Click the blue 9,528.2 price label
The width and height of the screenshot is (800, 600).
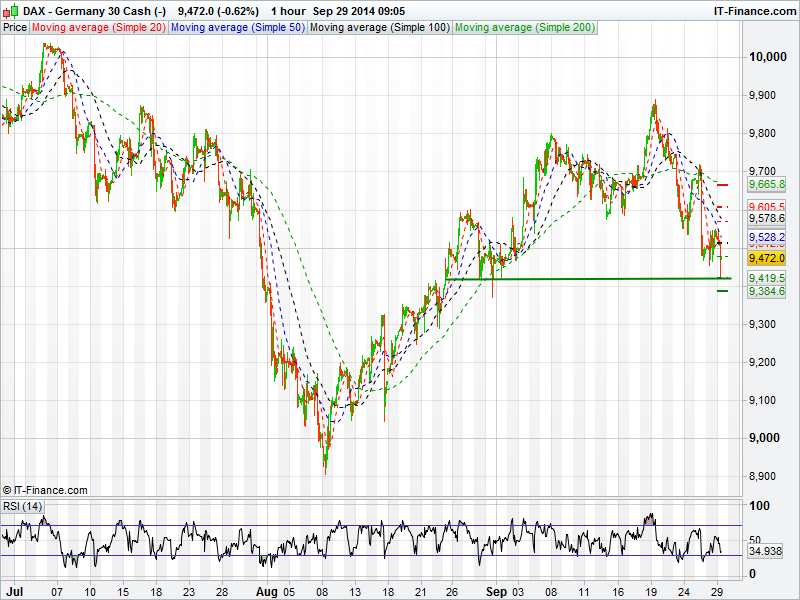(768, 237)
